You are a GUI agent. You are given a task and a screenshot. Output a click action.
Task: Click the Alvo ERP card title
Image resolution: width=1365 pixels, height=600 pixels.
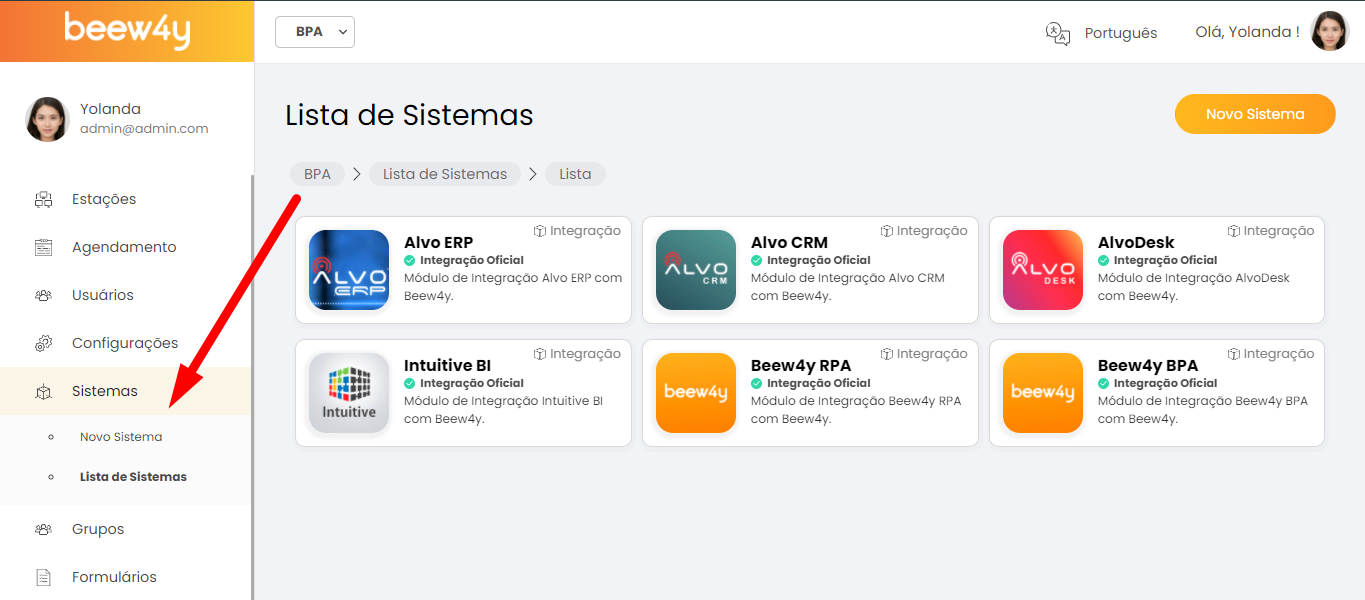click(439, 242)
